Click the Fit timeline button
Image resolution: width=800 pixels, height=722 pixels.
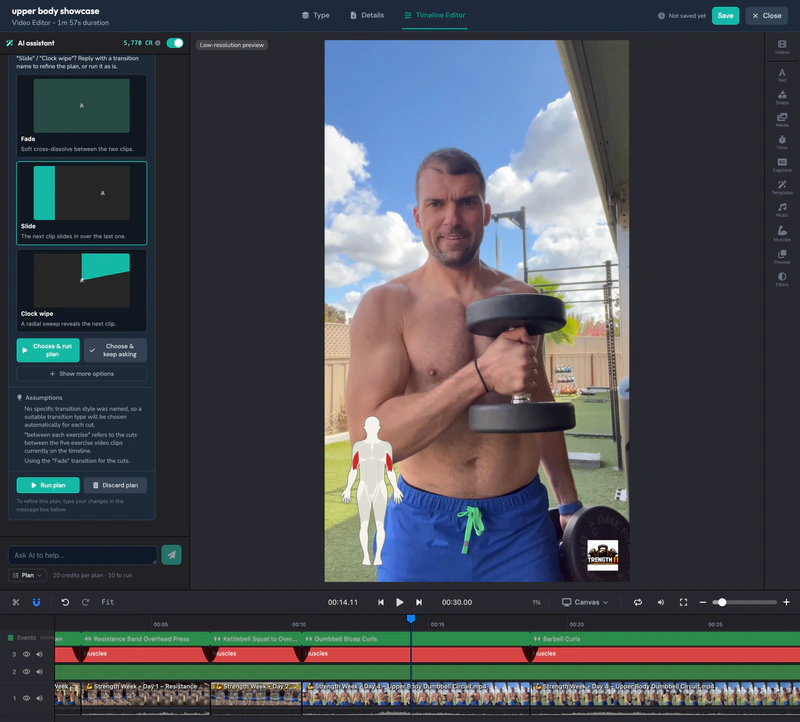pos(107,602)
